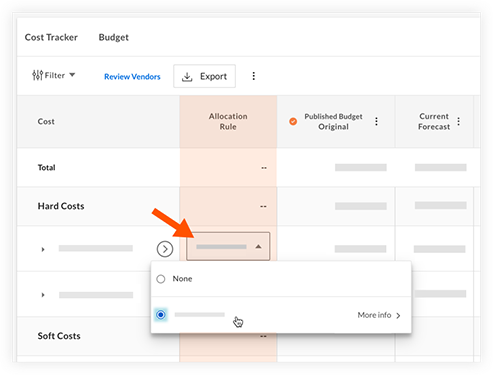Viewport: 500px width, 375px height.
Task: Open Published Budget Original column options
Action: (376, 121)
